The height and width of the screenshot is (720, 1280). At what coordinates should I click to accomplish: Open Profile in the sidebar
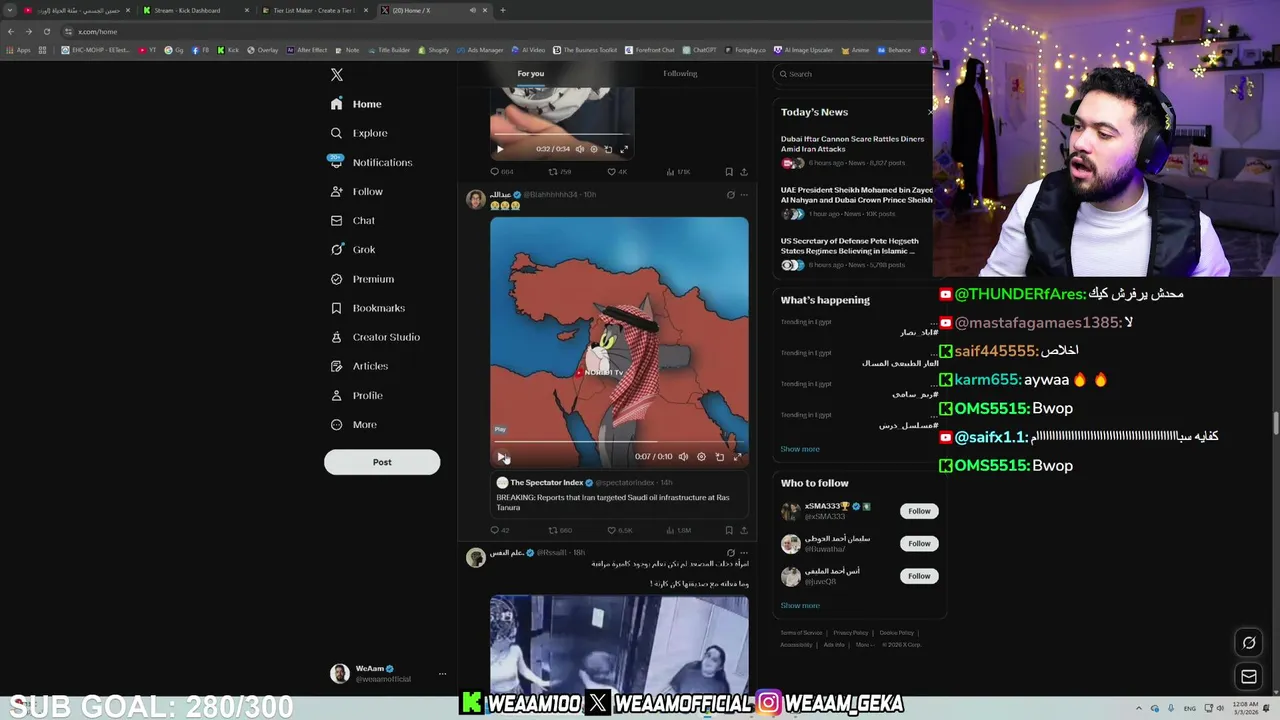[x=356, y=395]
